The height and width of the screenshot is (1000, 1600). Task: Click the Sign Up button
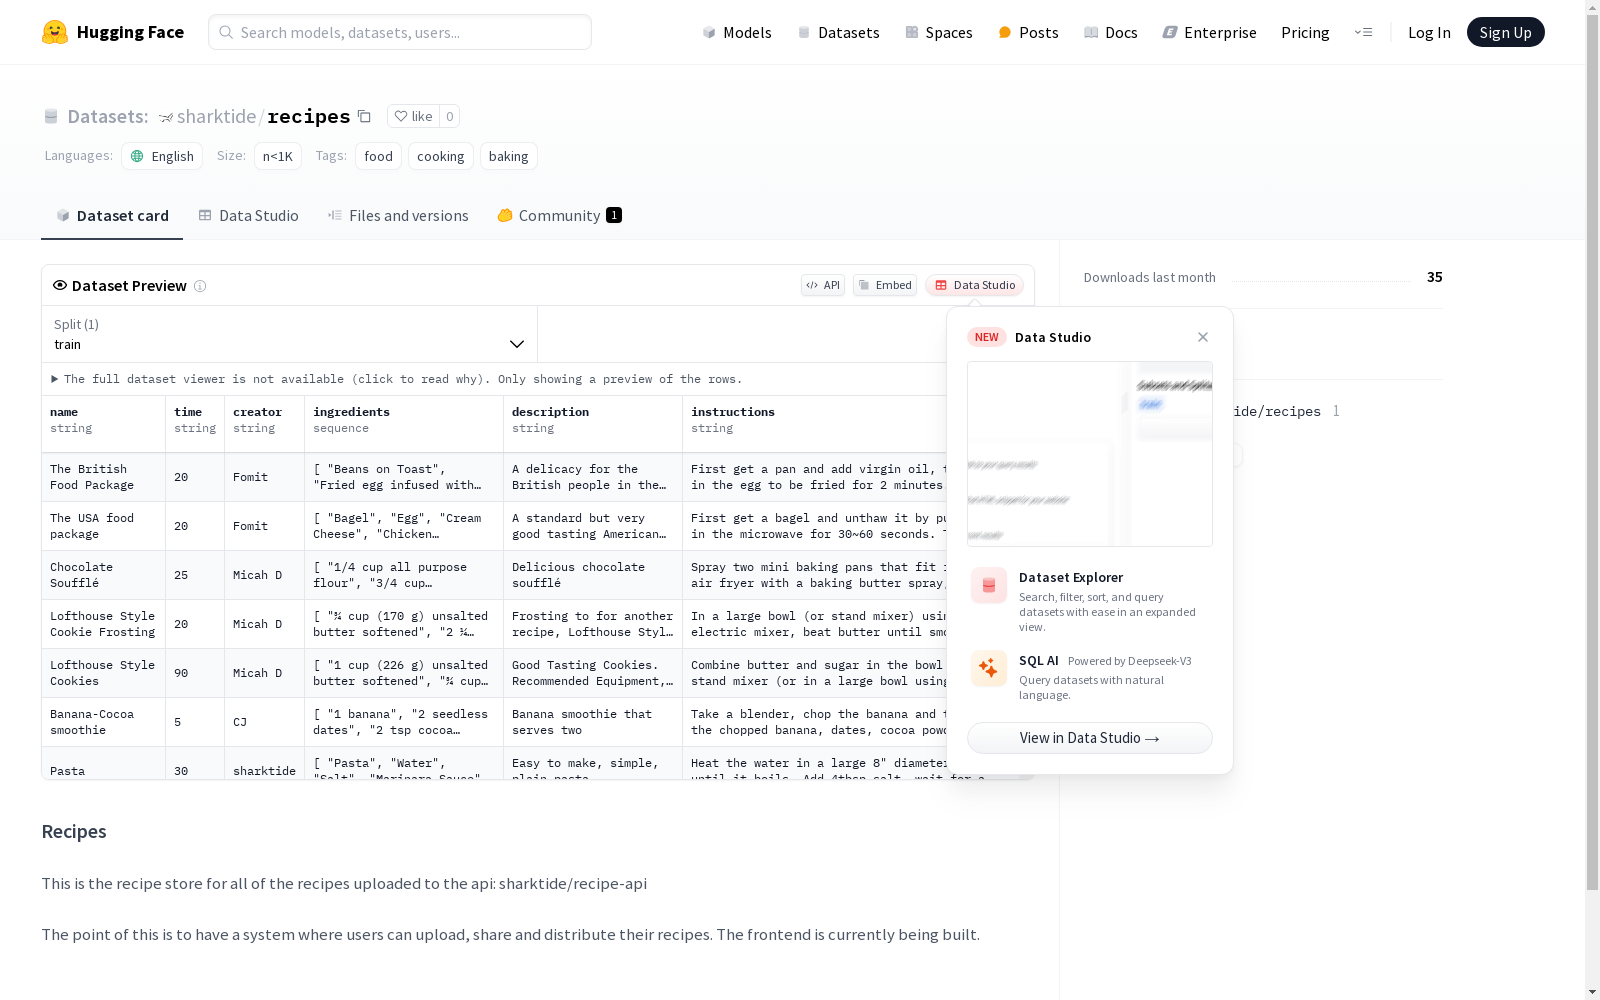pos(1505,32)
